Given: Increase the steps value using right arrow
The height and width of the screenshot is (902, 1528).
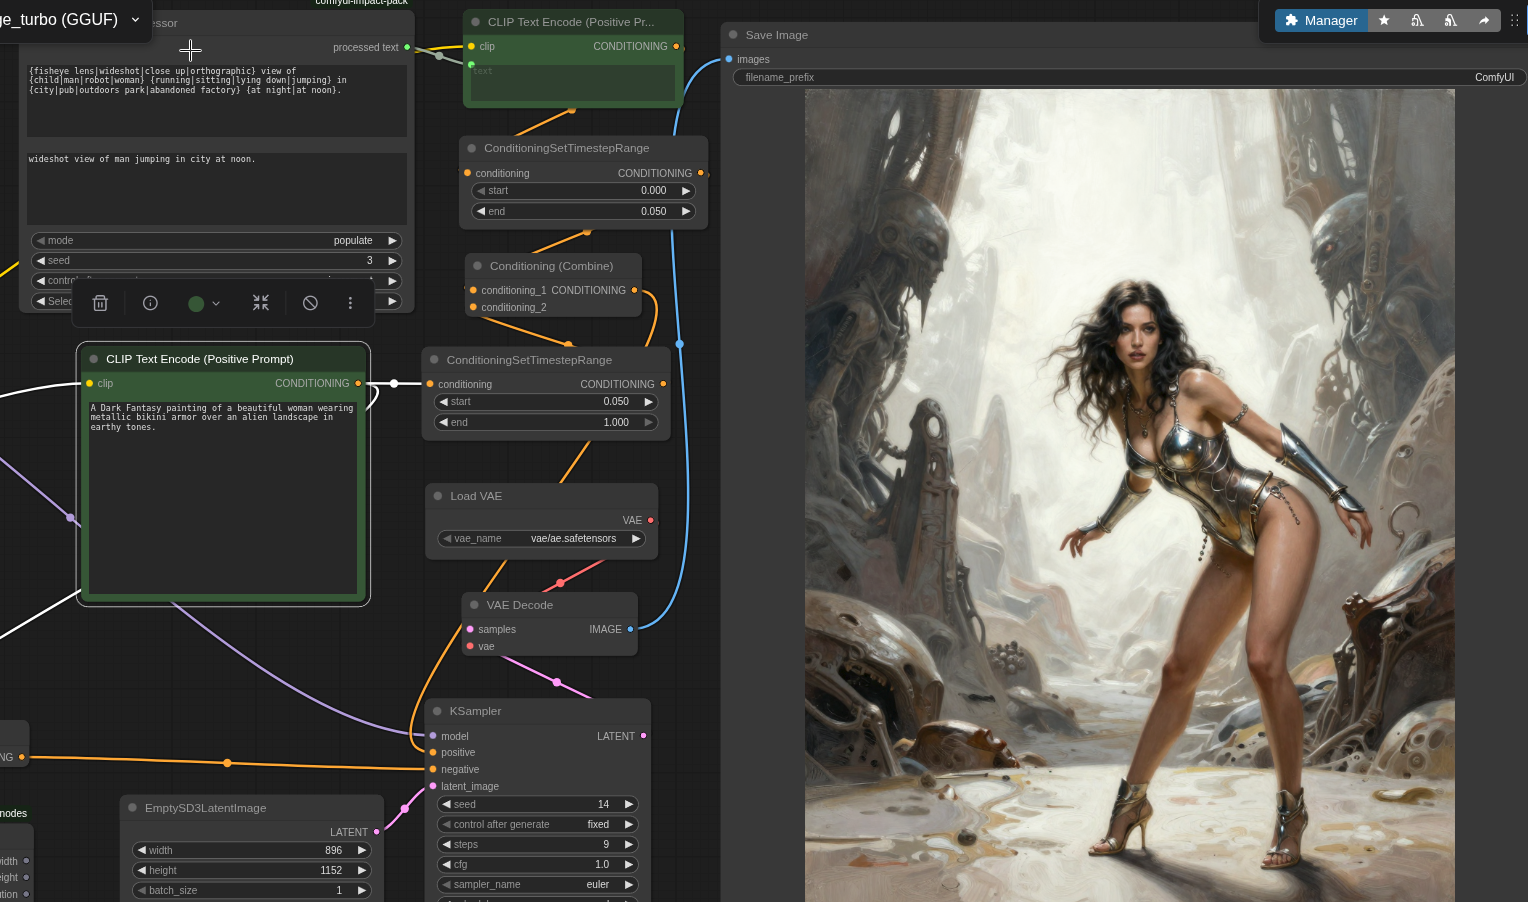Looking at the screenshot, I should tap(629, 844).
